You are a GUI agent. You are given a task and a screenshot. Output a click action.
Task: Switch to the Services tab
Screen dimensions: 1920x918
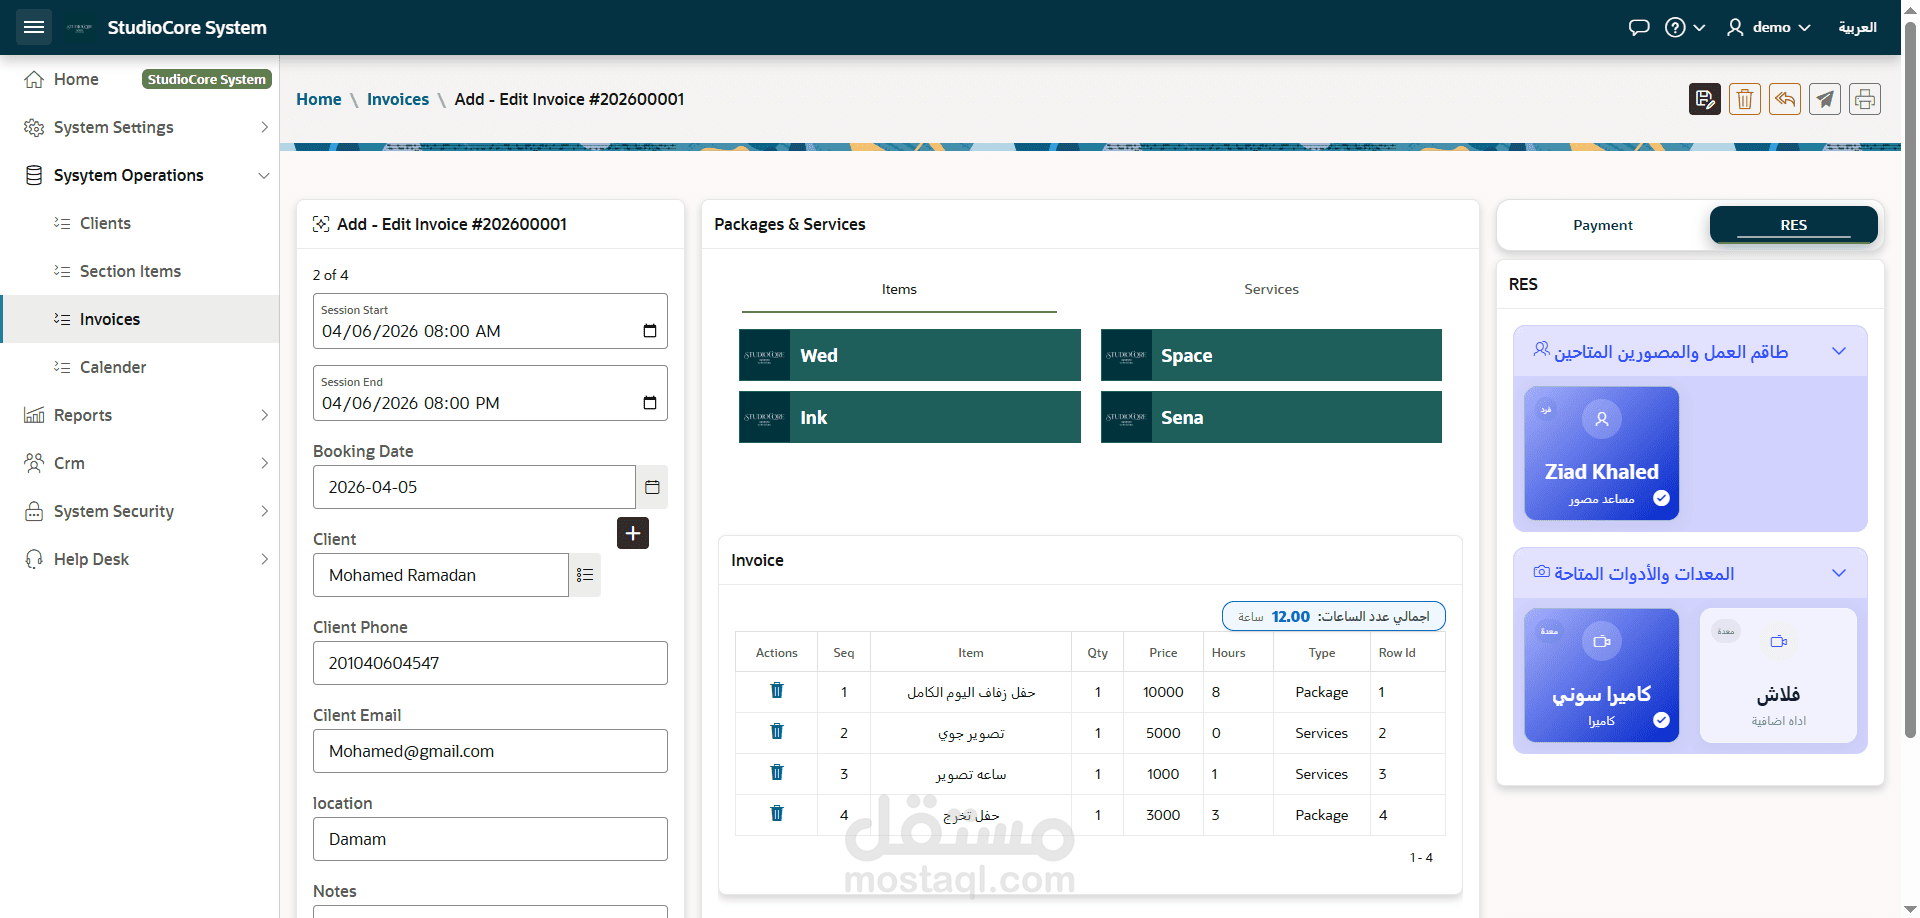[x=1271, y=289]
